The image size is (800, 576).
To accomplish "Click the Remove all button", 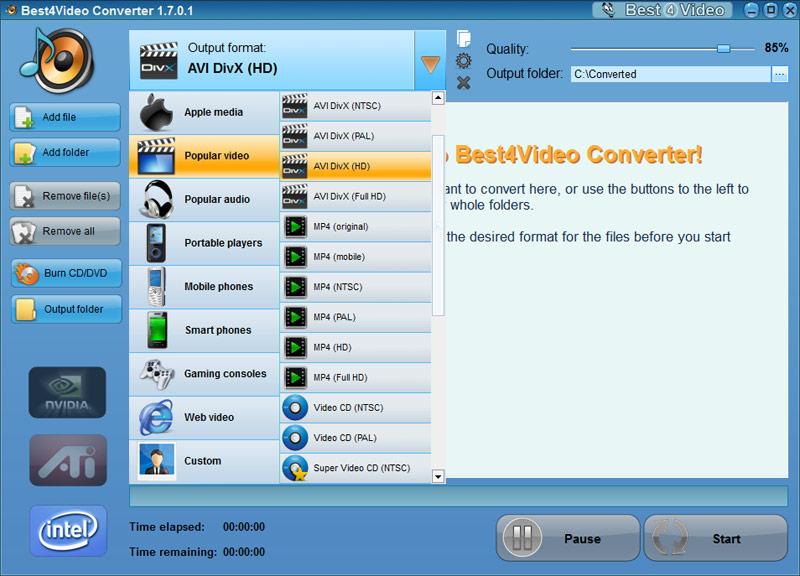I will click(x=65, y=231).
